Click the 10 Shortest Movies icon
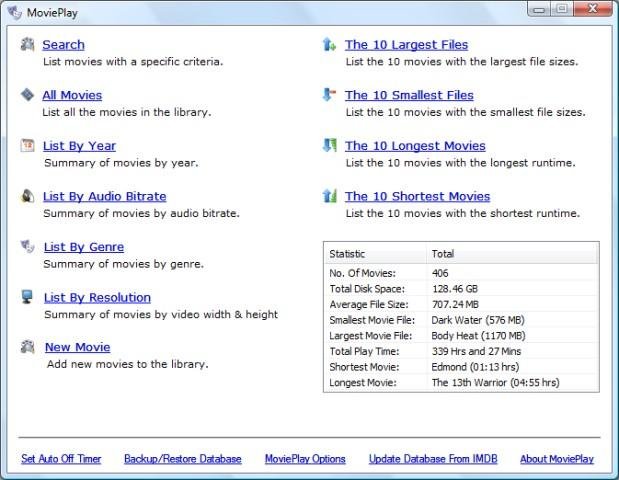The image size is (619, 480). [x=329, y=196]
